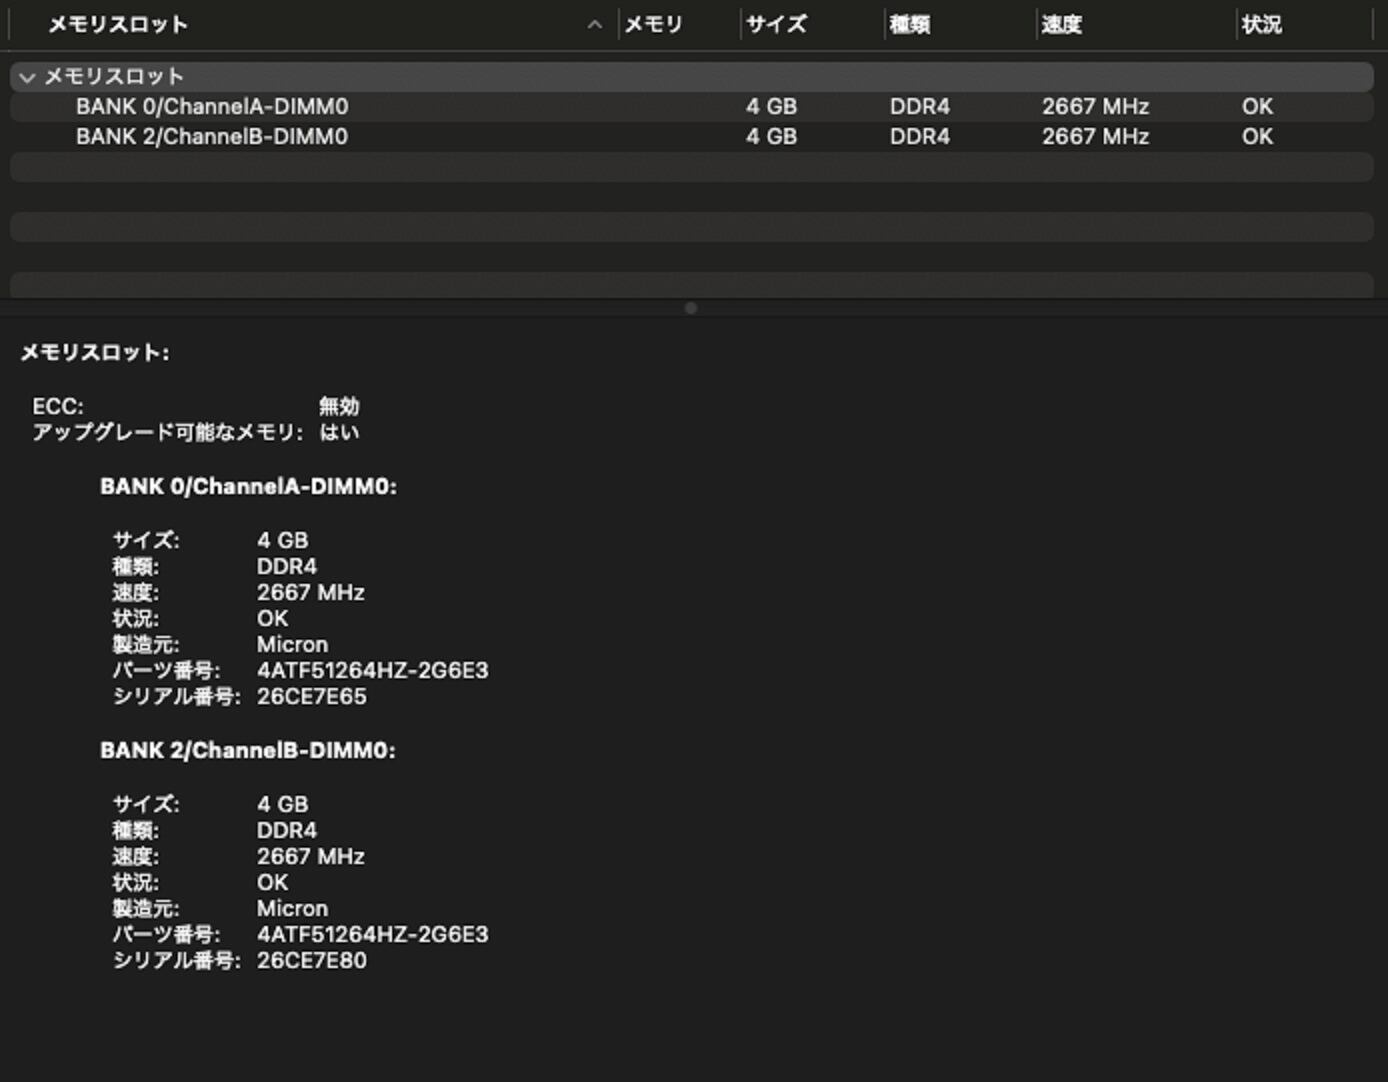Click the ECC: label
1388x1082 pixels.
58,406
